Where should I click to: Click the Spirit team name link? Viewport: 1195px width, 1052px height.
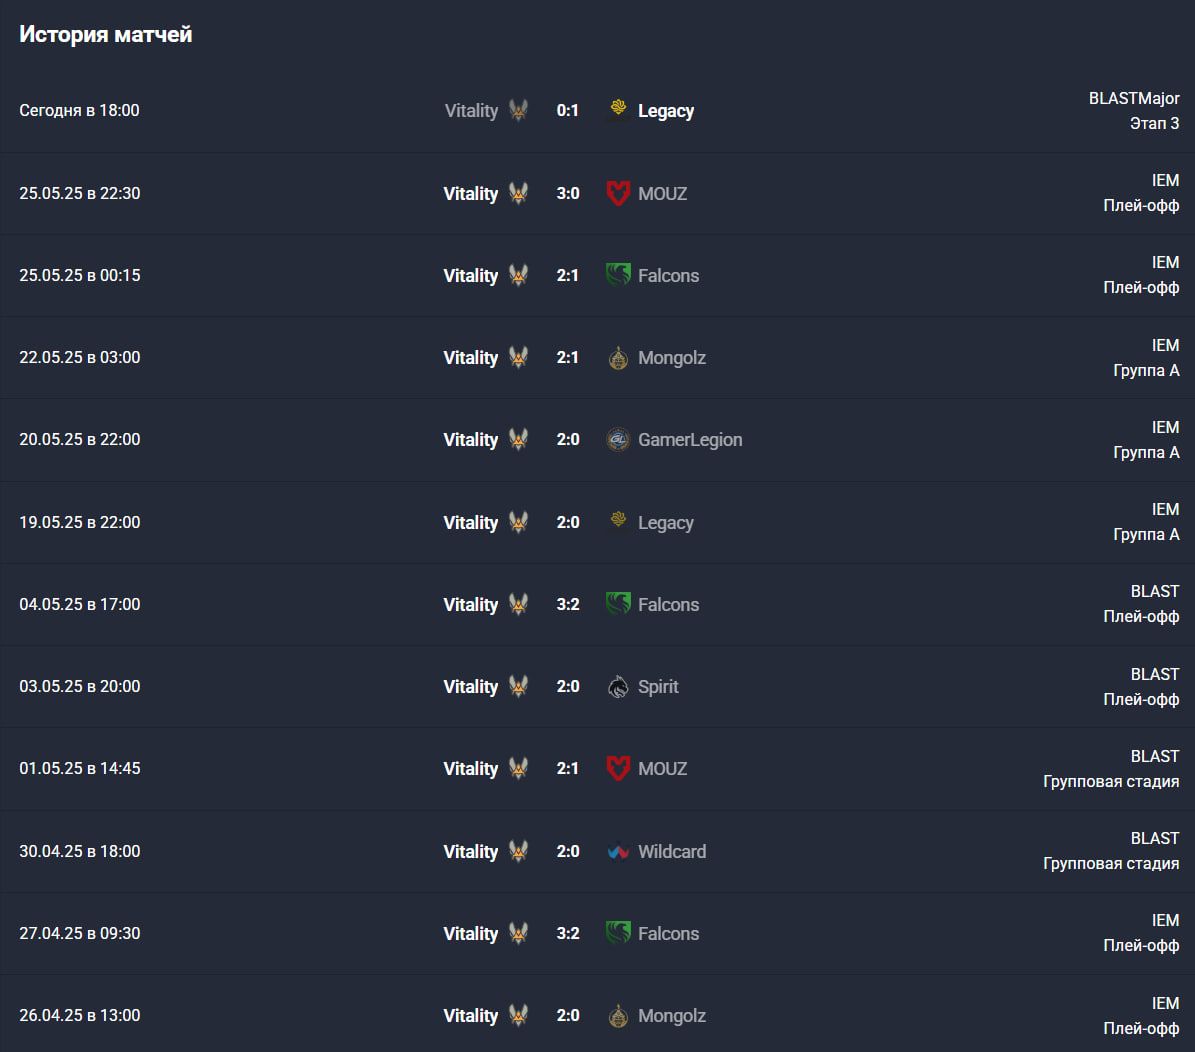point(658,687)
